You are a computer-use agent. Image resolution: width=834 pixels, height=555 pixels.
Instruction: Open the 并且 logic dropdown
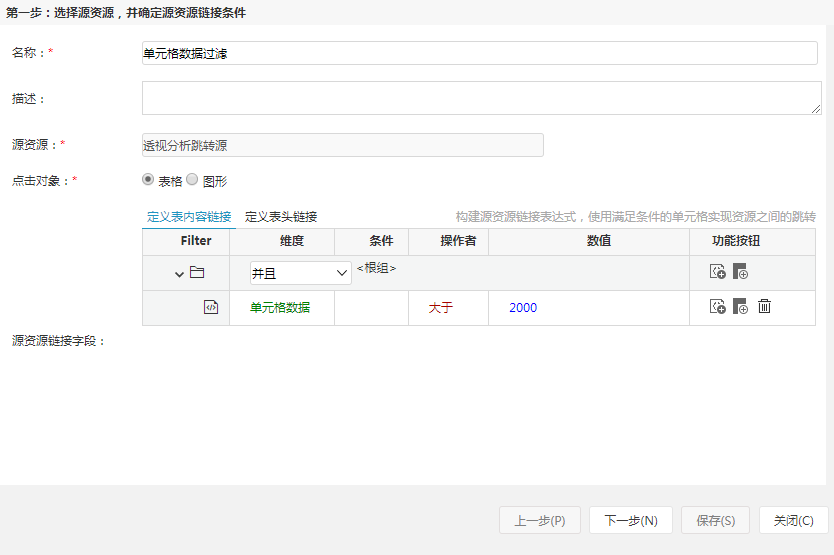pyautogui.click(x=301, y=273)
